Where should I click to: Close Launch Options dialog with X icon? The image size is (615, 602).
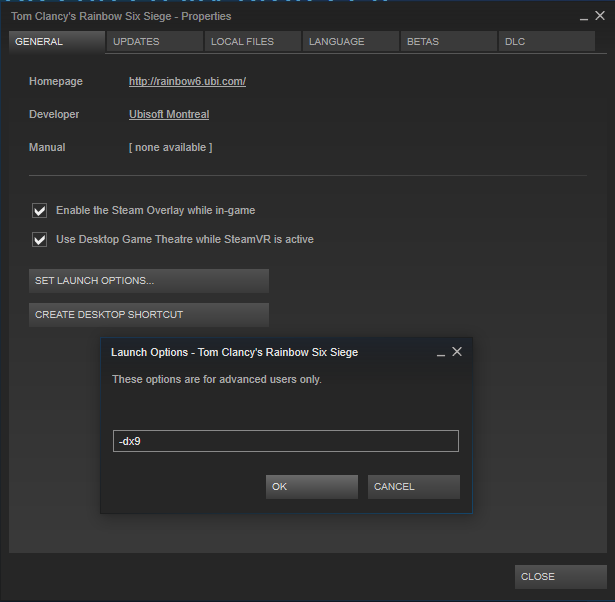pyautogui.click(x=457, y=352)
